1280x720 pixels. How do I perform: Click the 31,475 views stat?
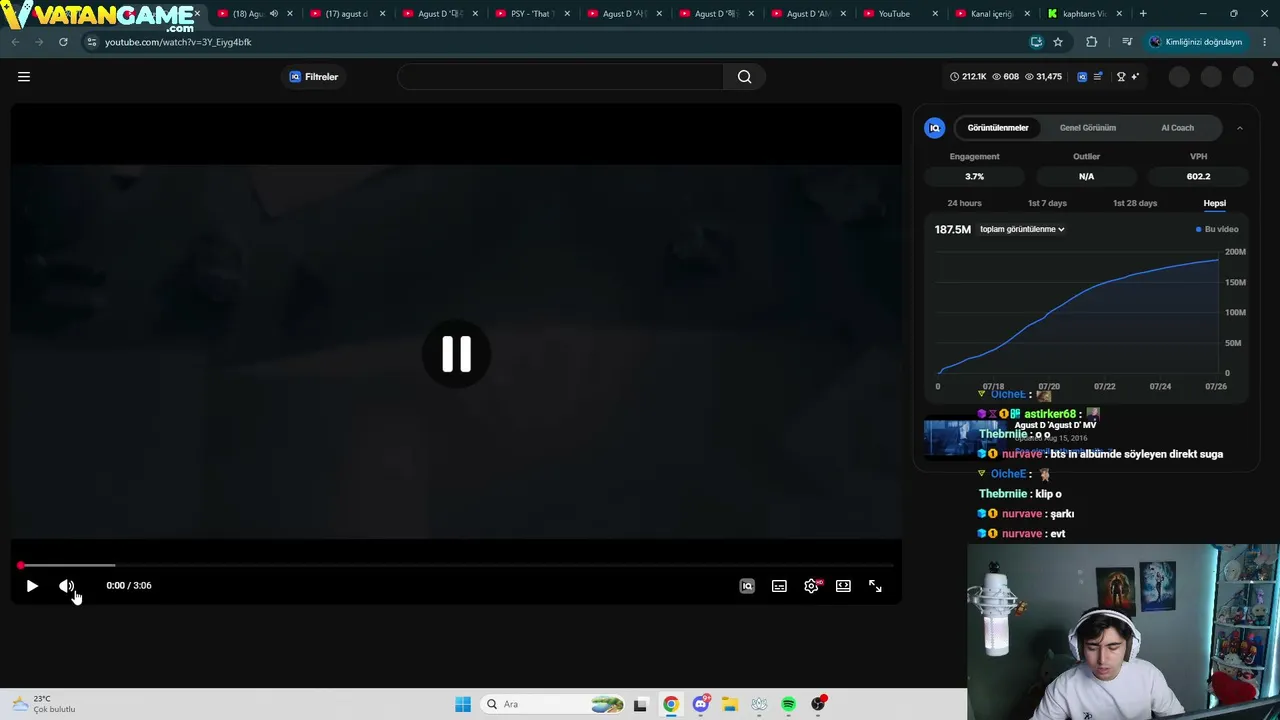tap(1043, 77)
